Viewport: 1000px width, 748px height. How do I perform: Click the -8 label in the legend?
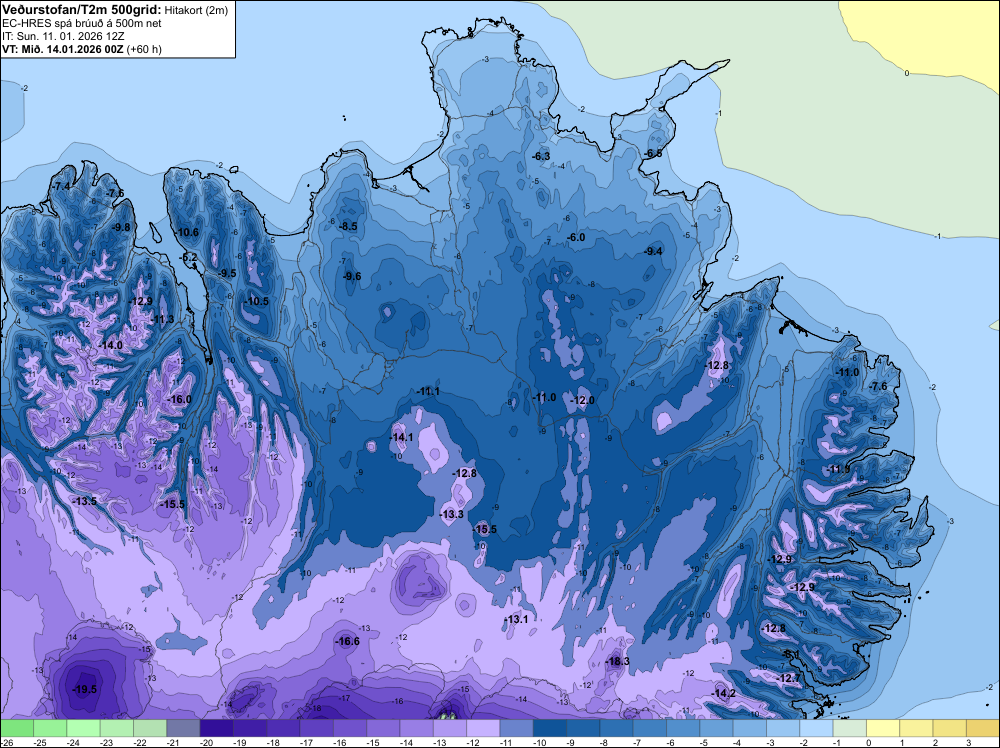click(605, 743)
